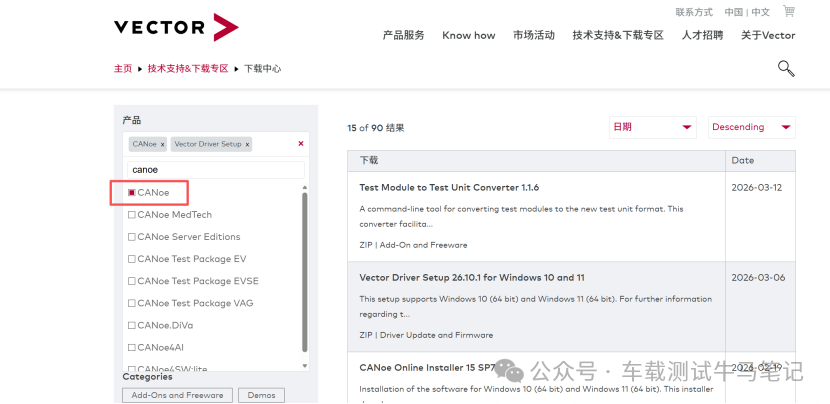Open the 人才招聘 menu
Screen dimensions: 830x404
(x=702, y=35)
